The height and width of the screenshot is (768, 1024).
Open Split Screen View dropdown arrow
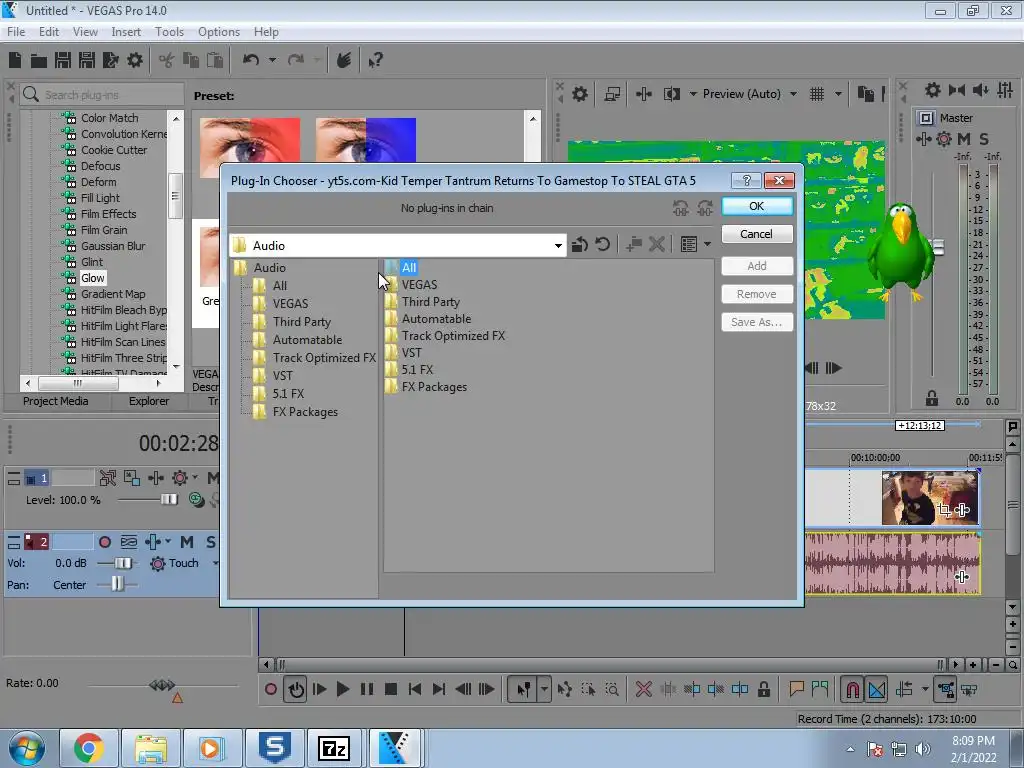693,94
